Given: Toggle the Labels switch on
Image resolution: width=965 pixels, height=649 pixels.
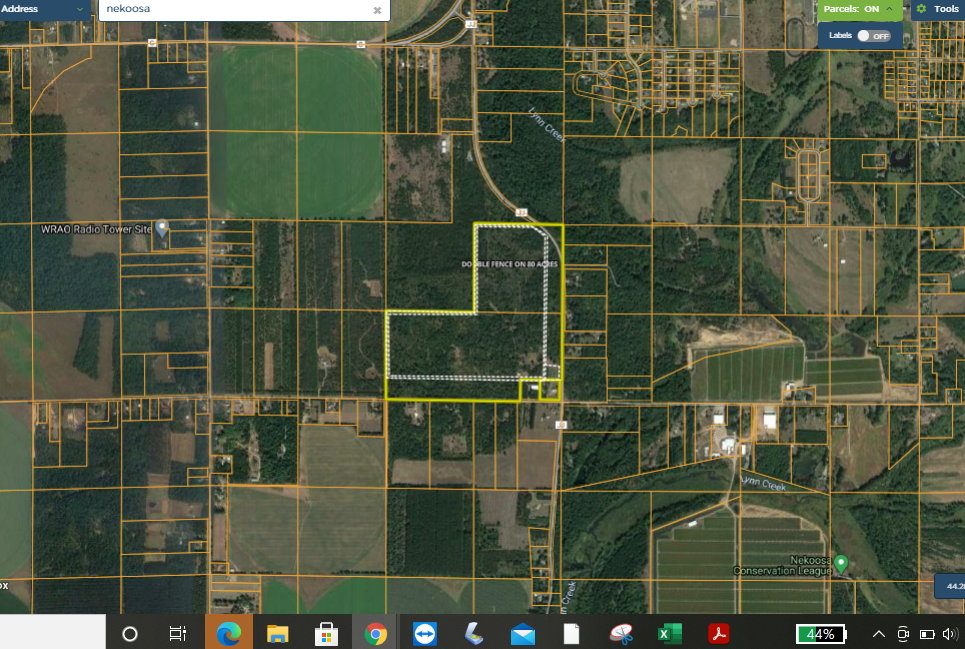Looking at the screenshot, I should point(873,35).
